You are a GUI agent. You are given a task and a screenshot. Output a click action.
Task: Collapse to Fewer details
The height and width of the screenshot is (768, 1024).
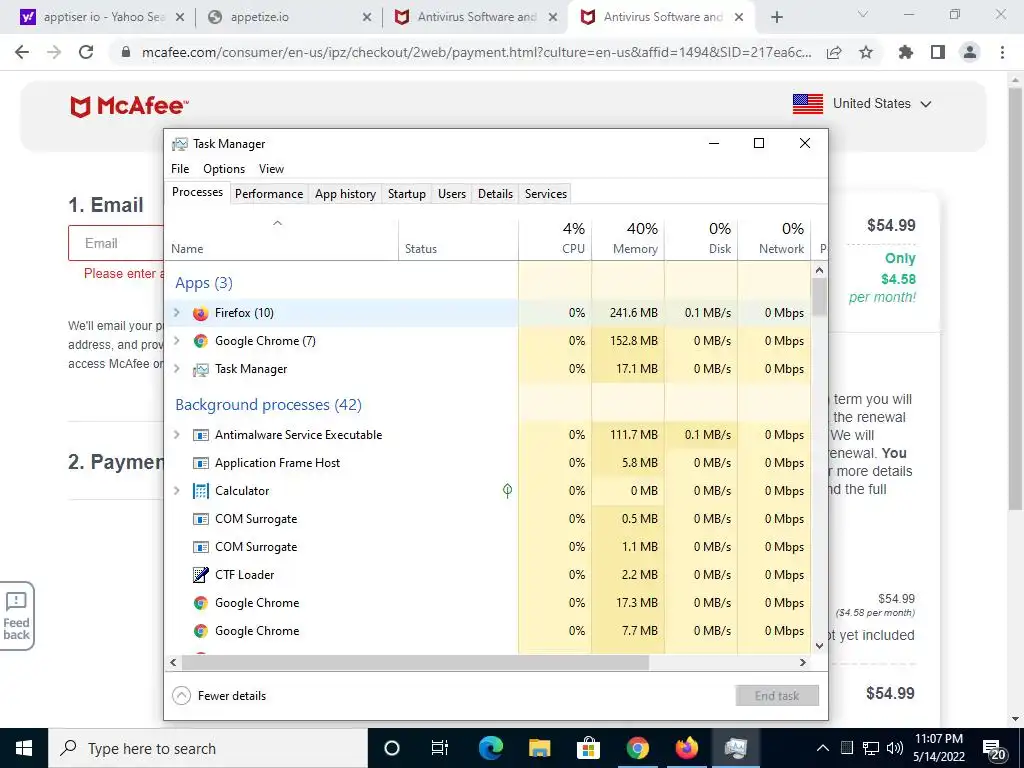(x=219, y=696)
